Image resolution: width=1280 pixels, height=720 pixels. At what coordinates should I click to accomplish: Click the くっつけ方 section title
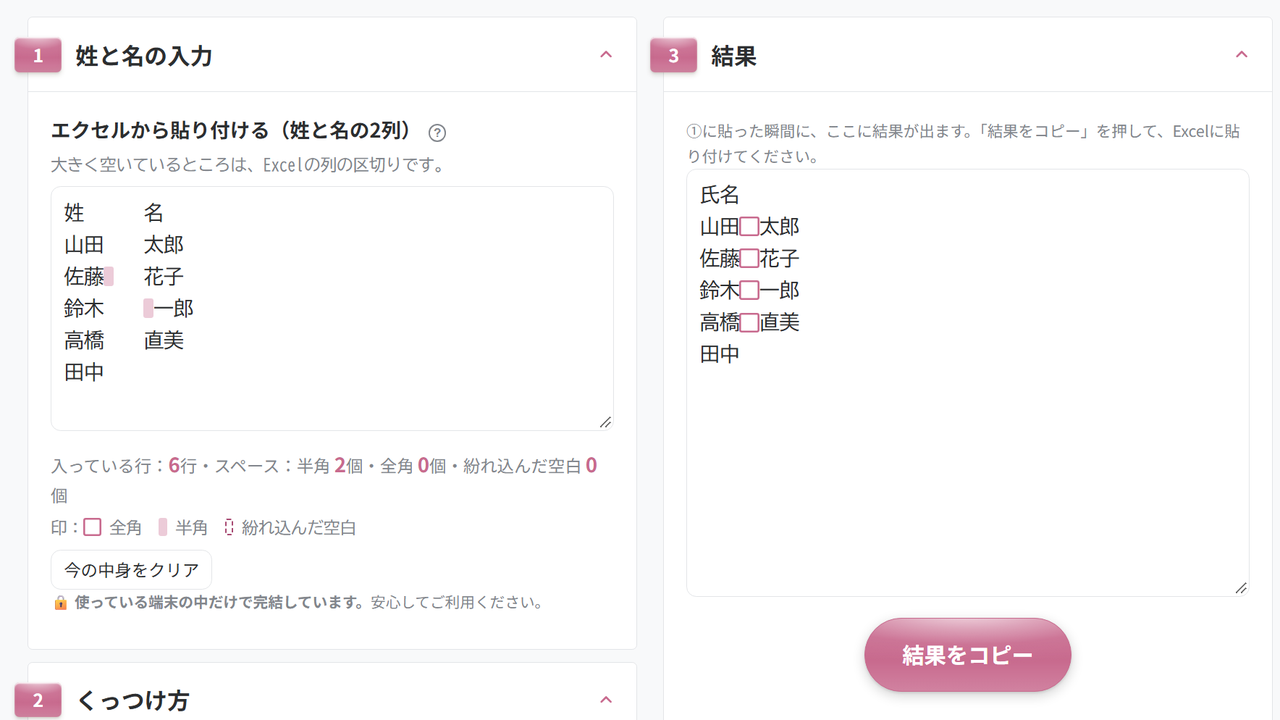(x=133, y=700)
